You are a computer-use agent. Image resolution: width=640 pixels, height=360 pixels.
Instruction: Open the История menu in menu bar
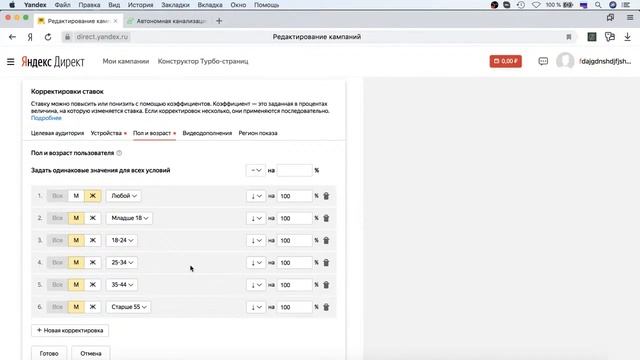point(140,5)
